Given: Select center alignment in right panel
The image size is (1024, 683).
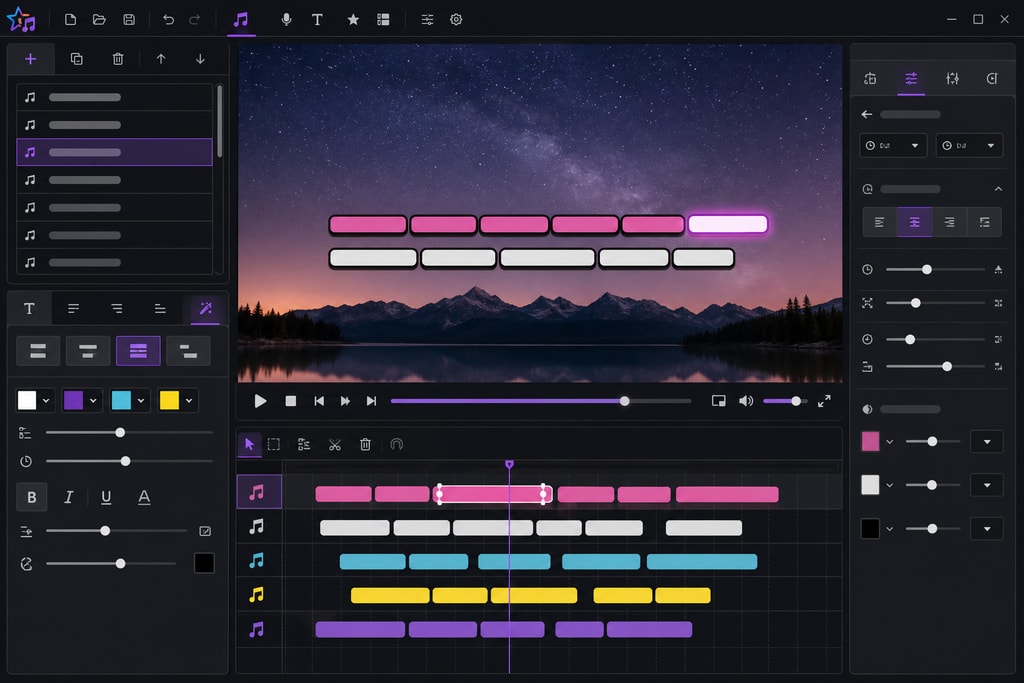Looking at the screenshot, I should [x=914, y=223].
